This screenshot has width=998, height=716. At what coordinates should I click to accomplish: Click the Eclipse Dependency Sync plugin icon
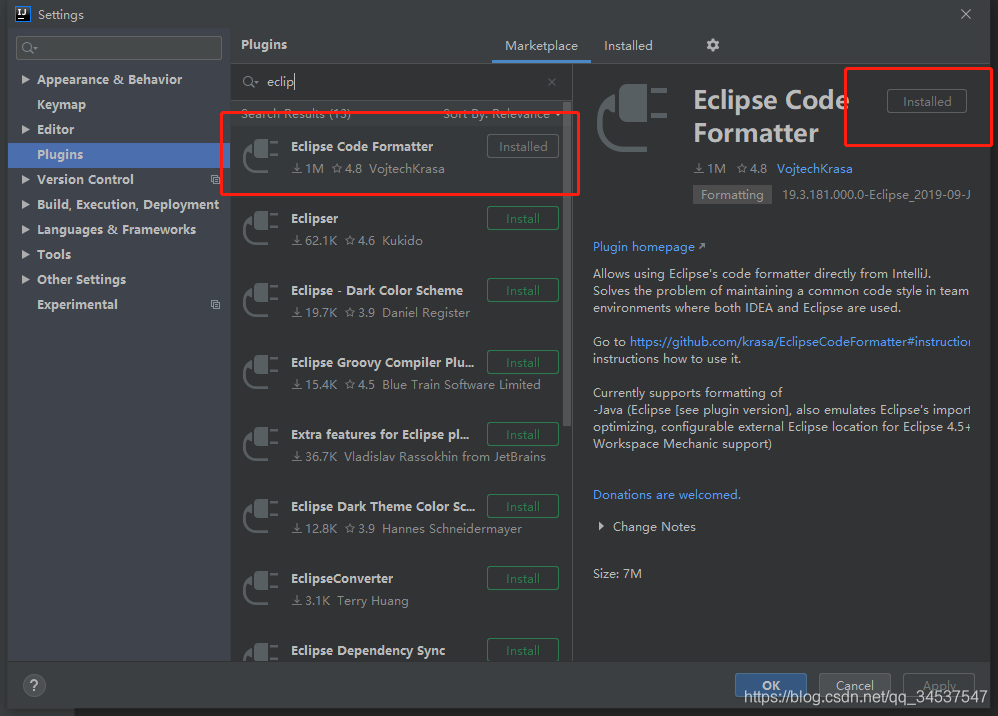[x=261, y=652]
